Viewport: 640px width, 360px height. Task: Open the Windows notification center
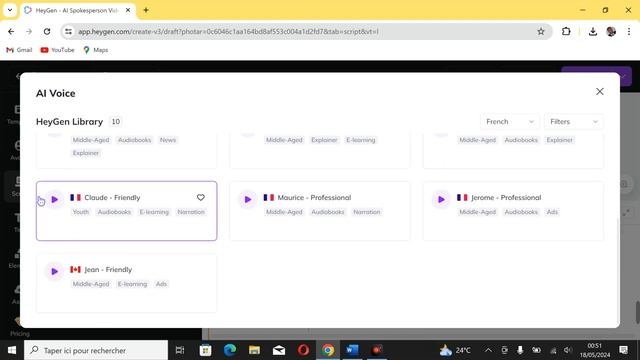point(624,350)
